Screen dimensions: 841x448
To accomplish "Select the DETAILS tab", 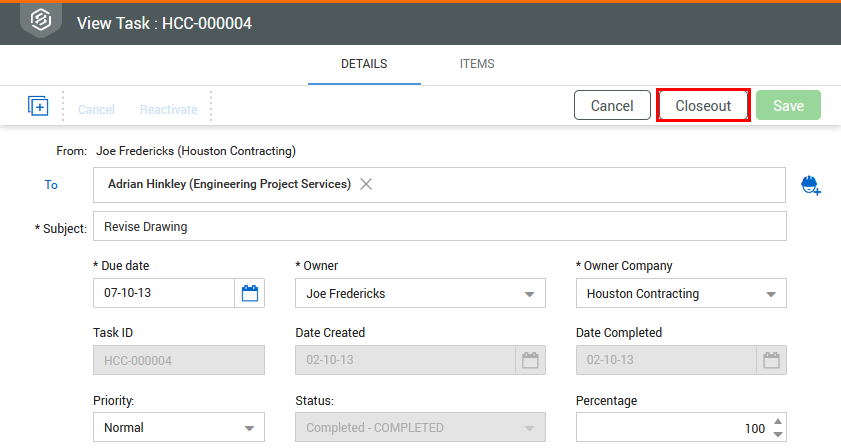I will pyautogui.click(x=364, y=64).
